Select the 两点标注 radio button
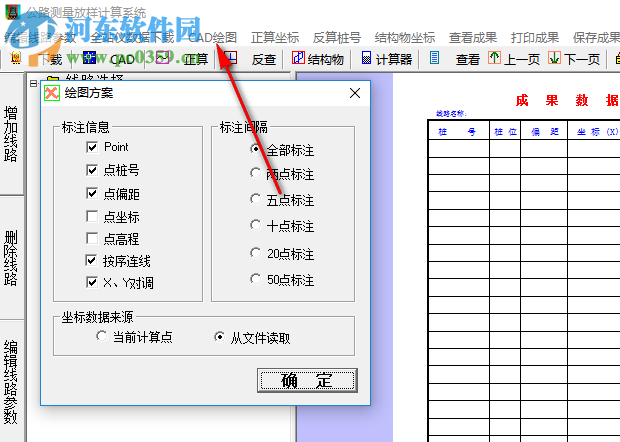The image size is (620, 442). point(255,173)
